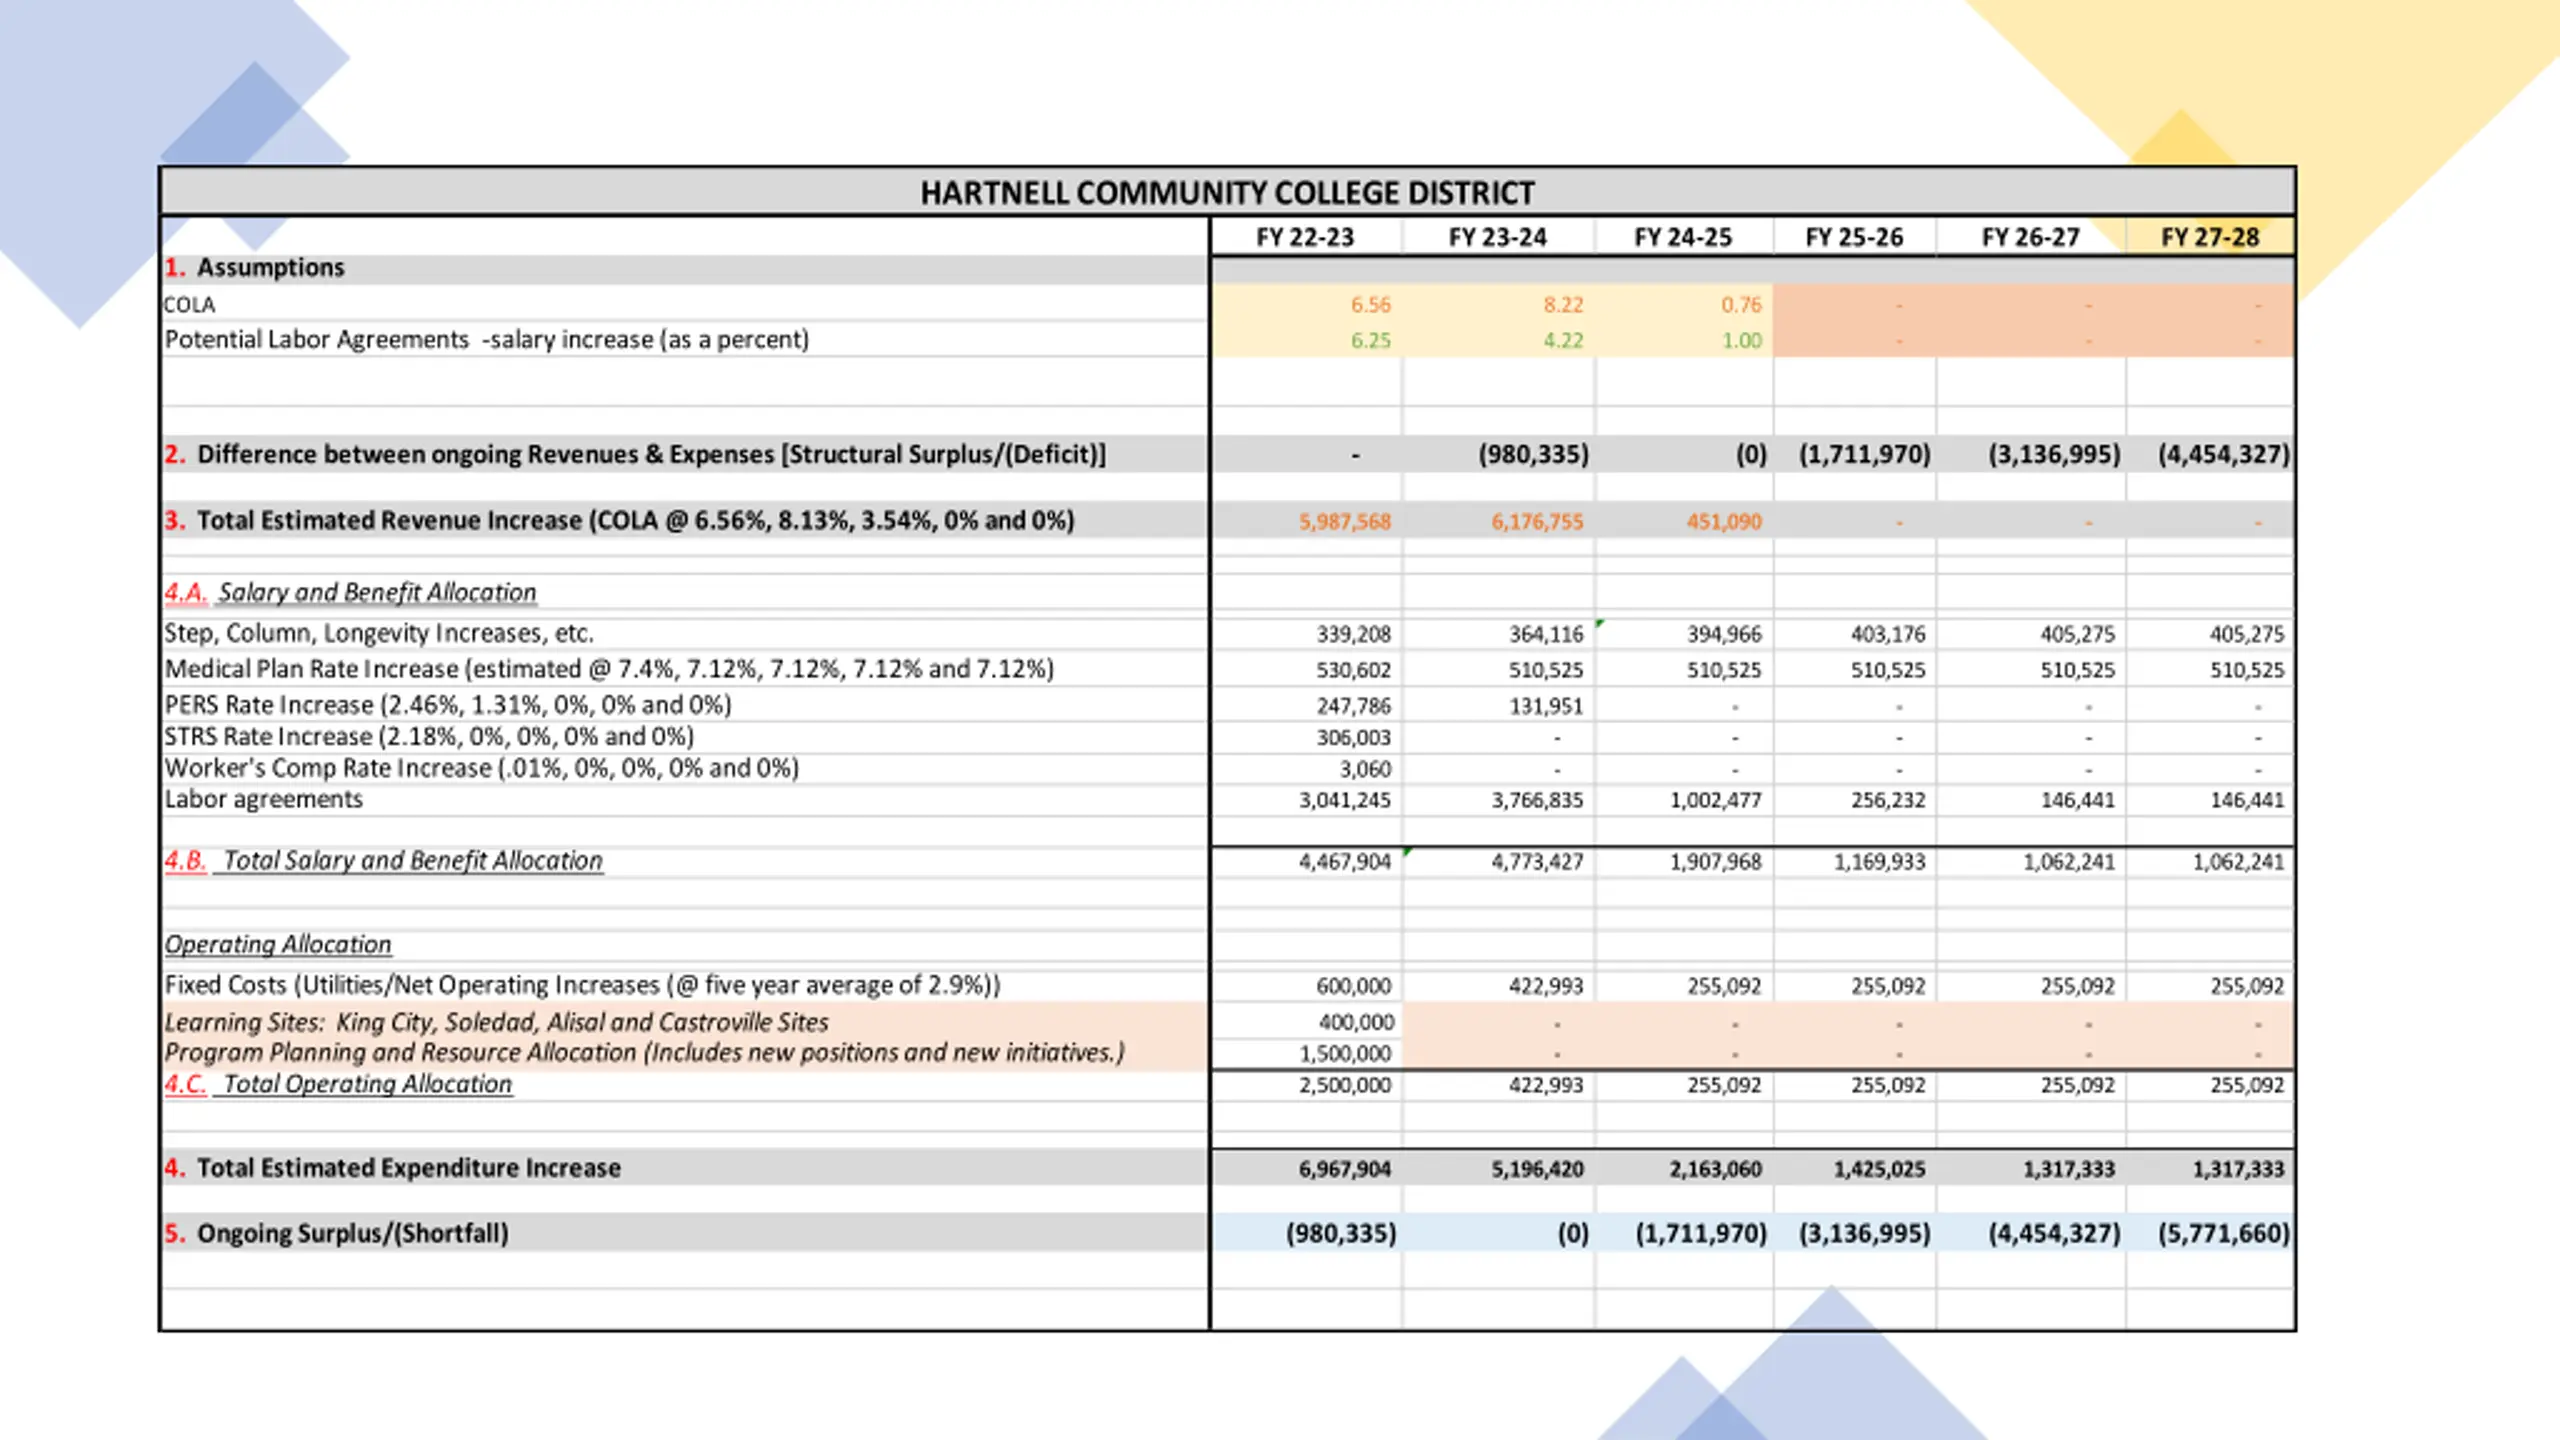Select the FY 22-23 column header

click(x=1305, y=237)
